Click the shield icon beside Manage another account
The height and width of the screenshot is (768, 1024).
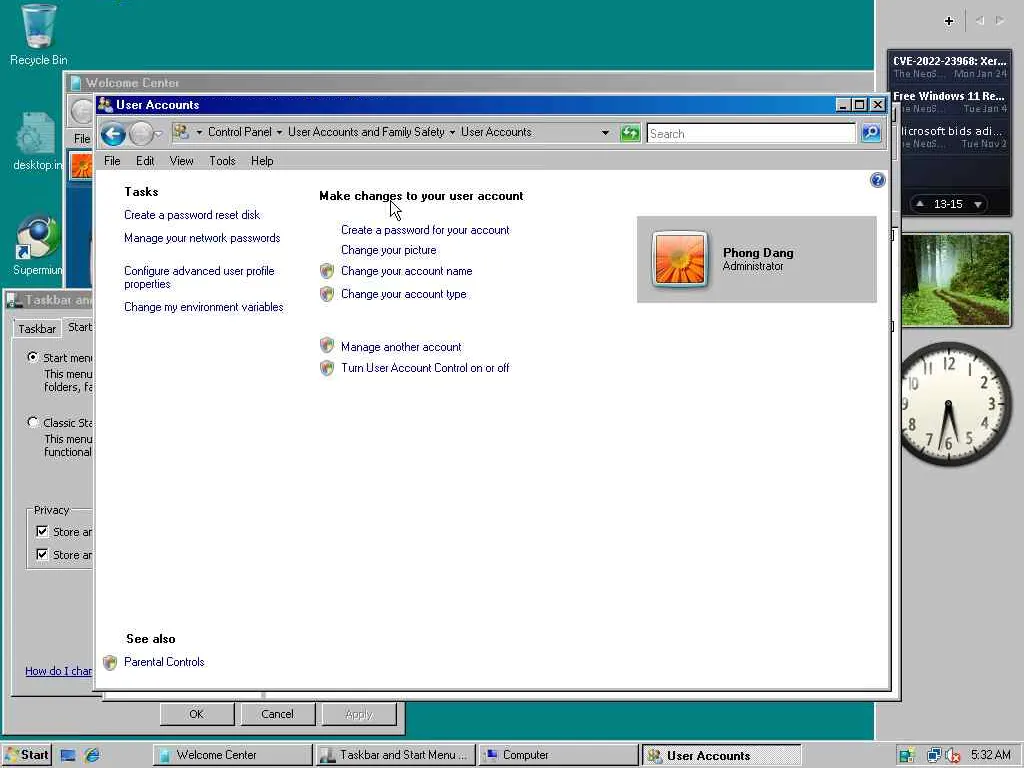pyautogui.click(x=327, y=345)
